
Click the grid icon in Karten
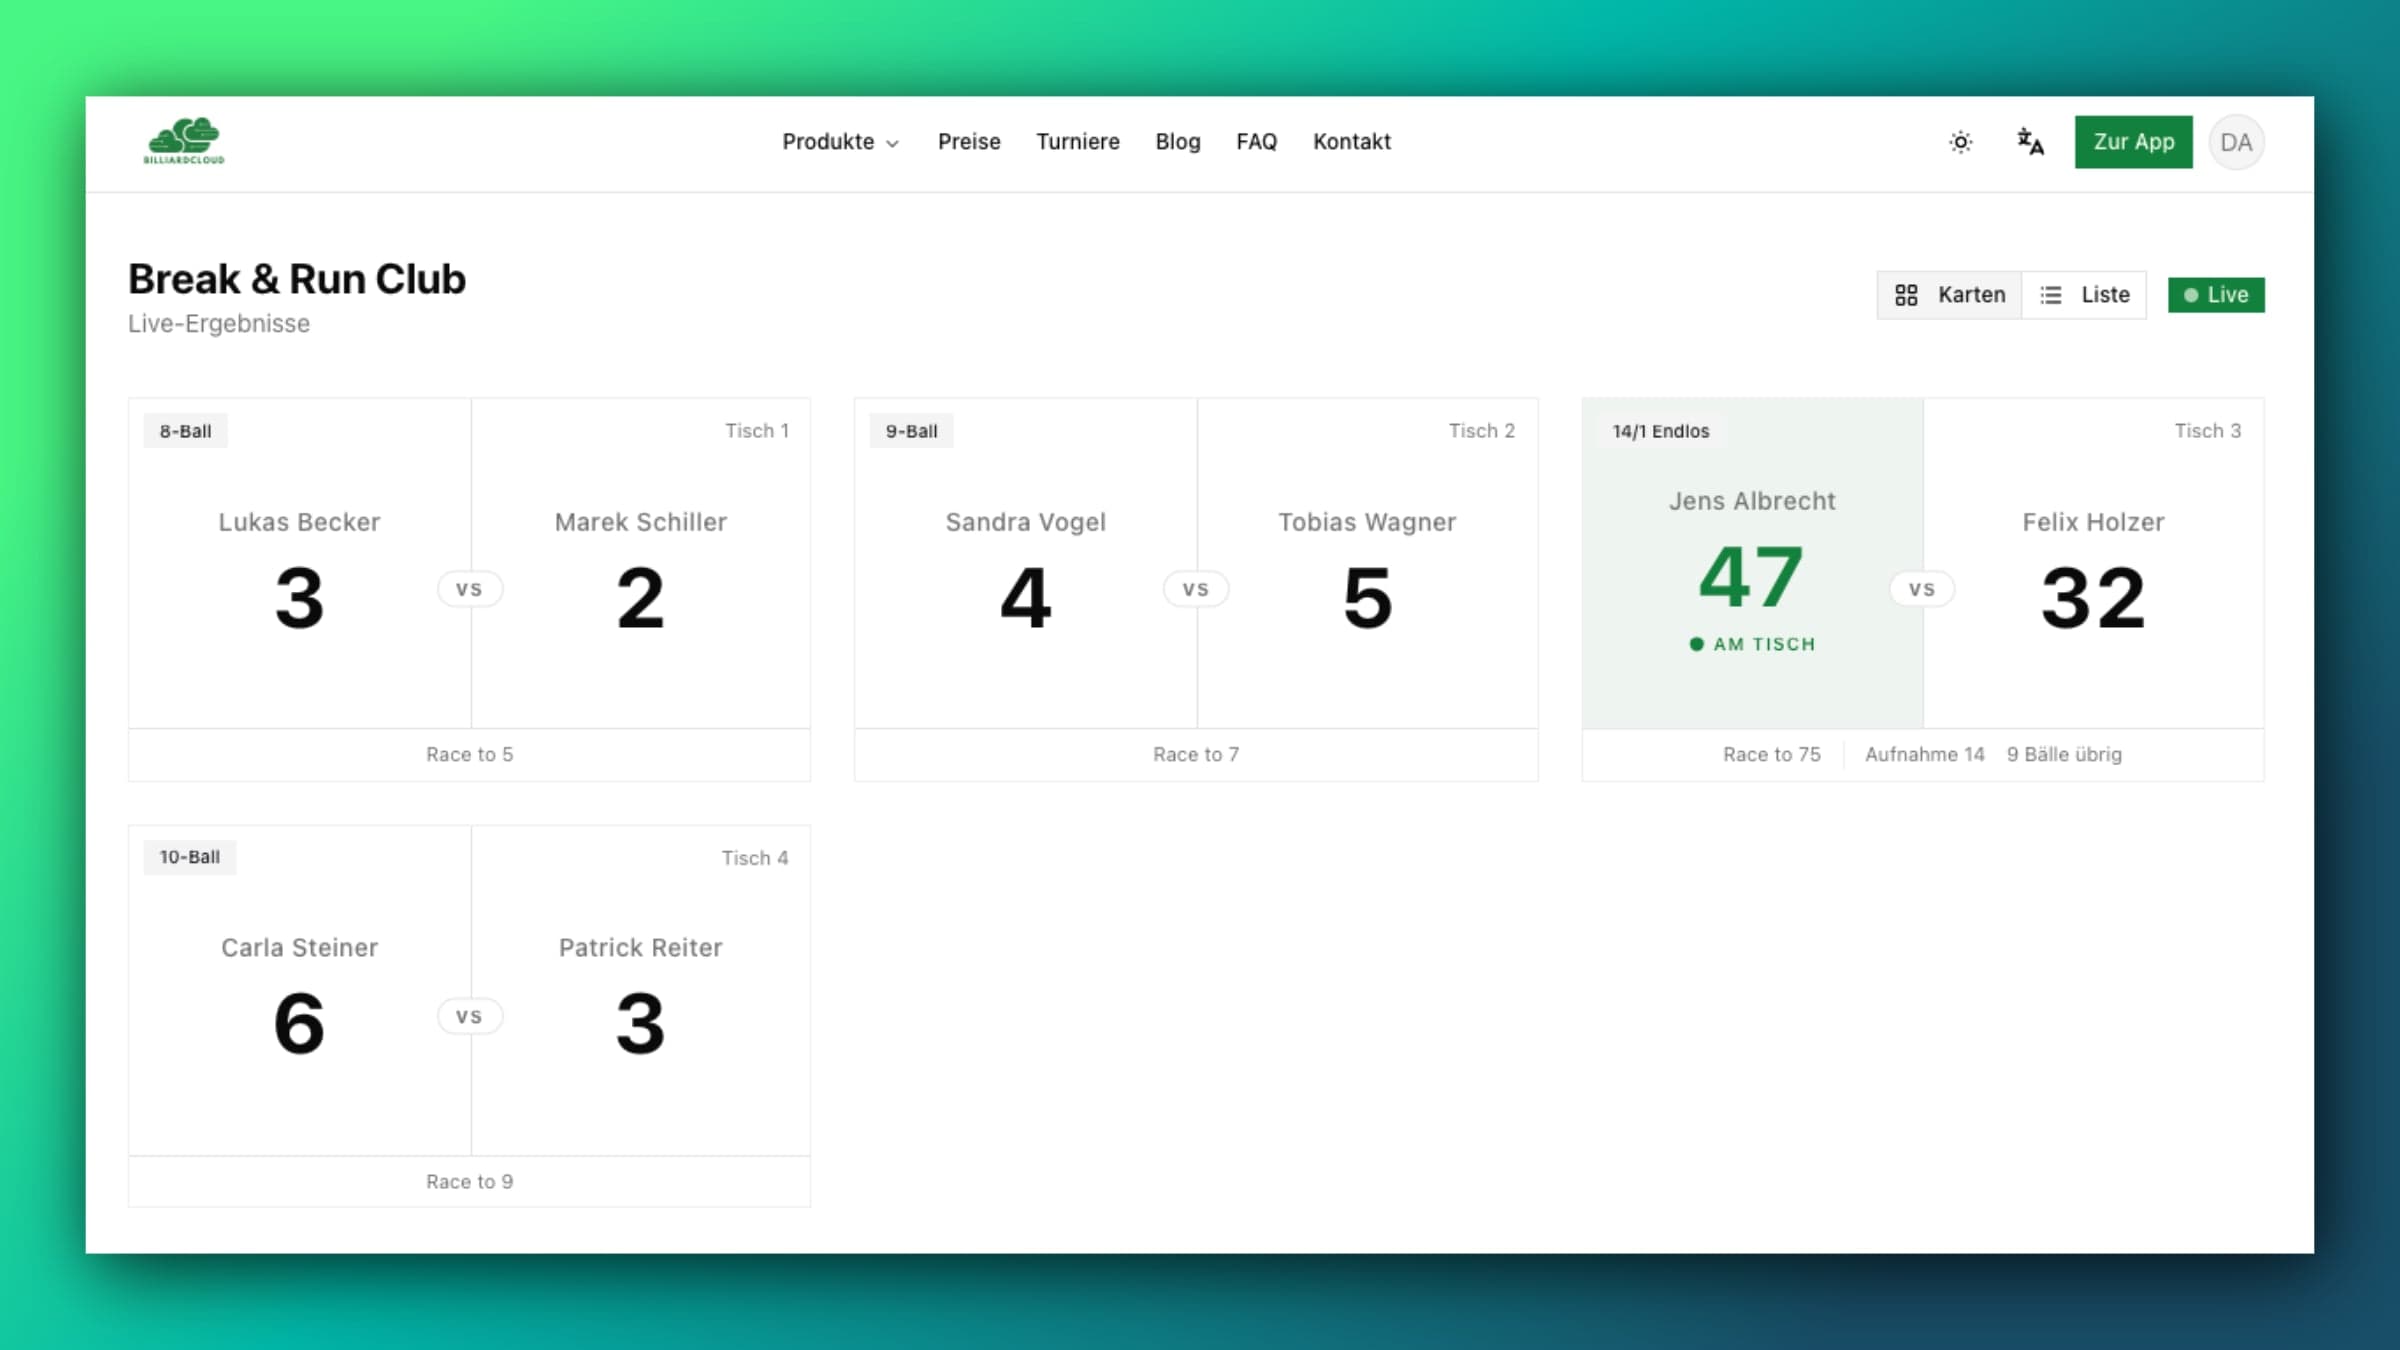[1906, 295]
